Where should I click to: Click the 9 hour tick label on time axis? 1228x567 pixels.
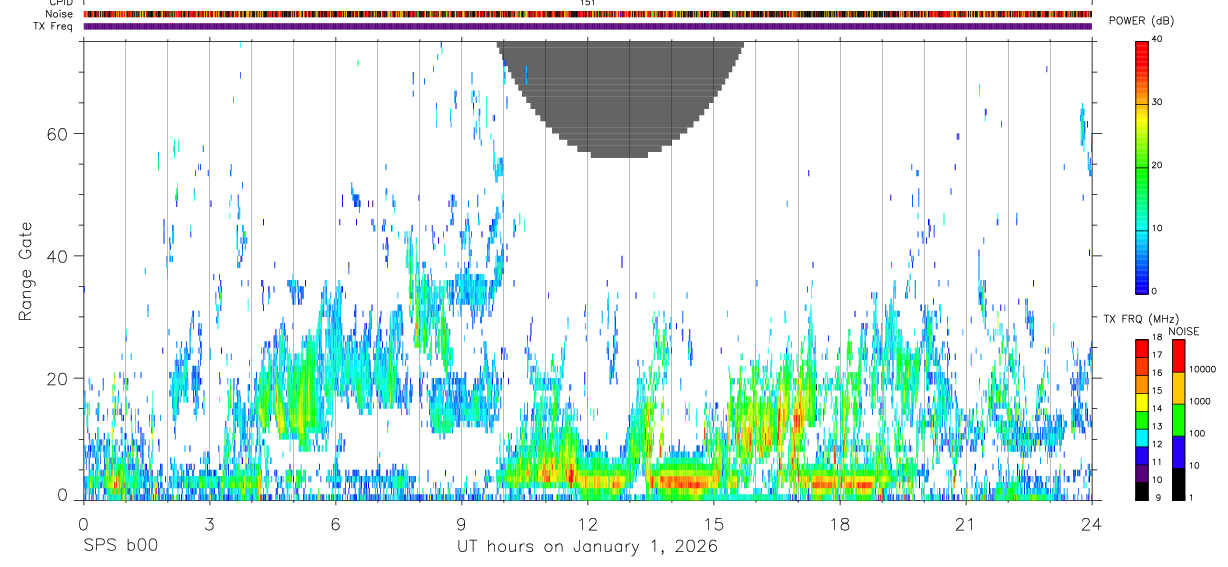[461, 523]
